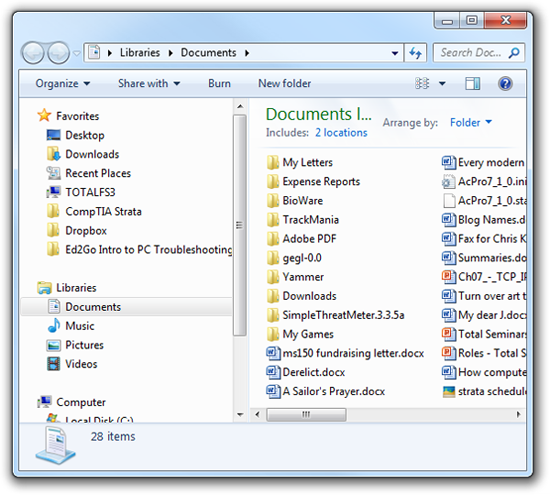Click Burn in the toolbar
550x495 pixels.
219,83
